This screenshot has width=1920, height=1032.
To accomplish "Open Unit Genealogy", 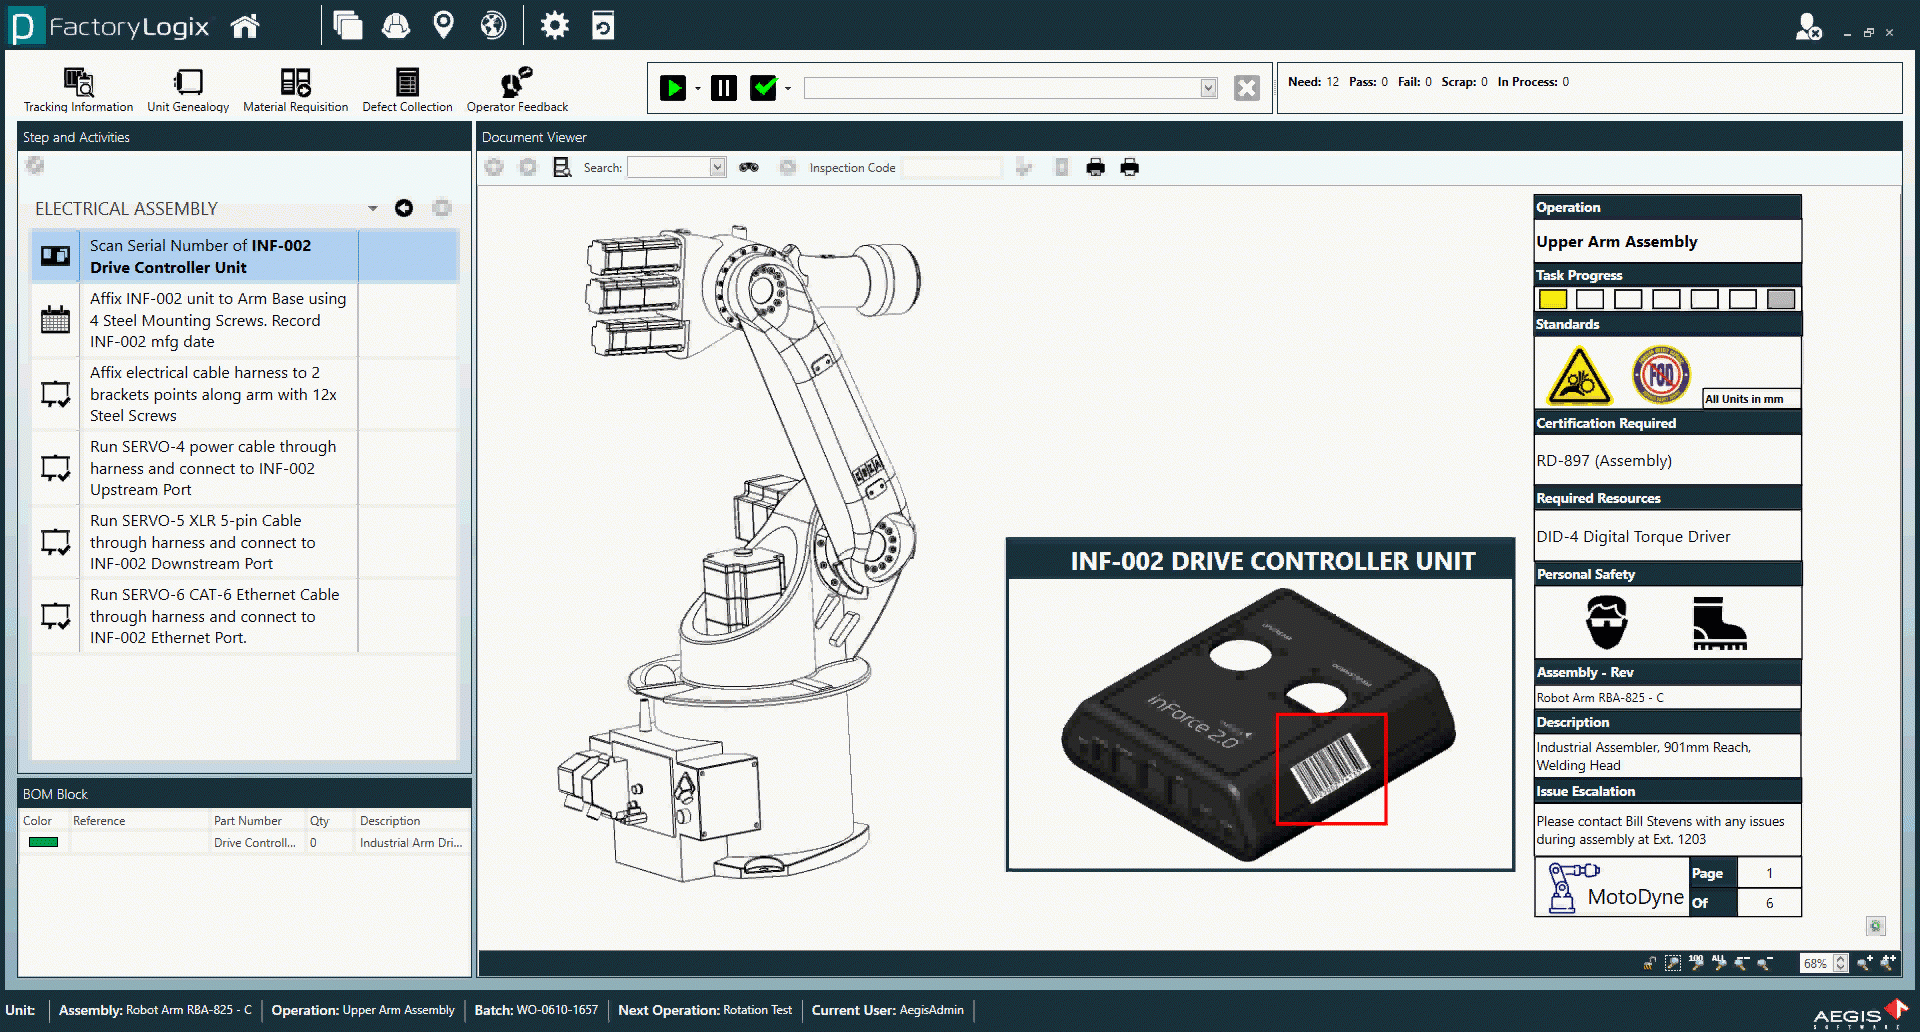I will pyautogui.click(x=188, y=90).
